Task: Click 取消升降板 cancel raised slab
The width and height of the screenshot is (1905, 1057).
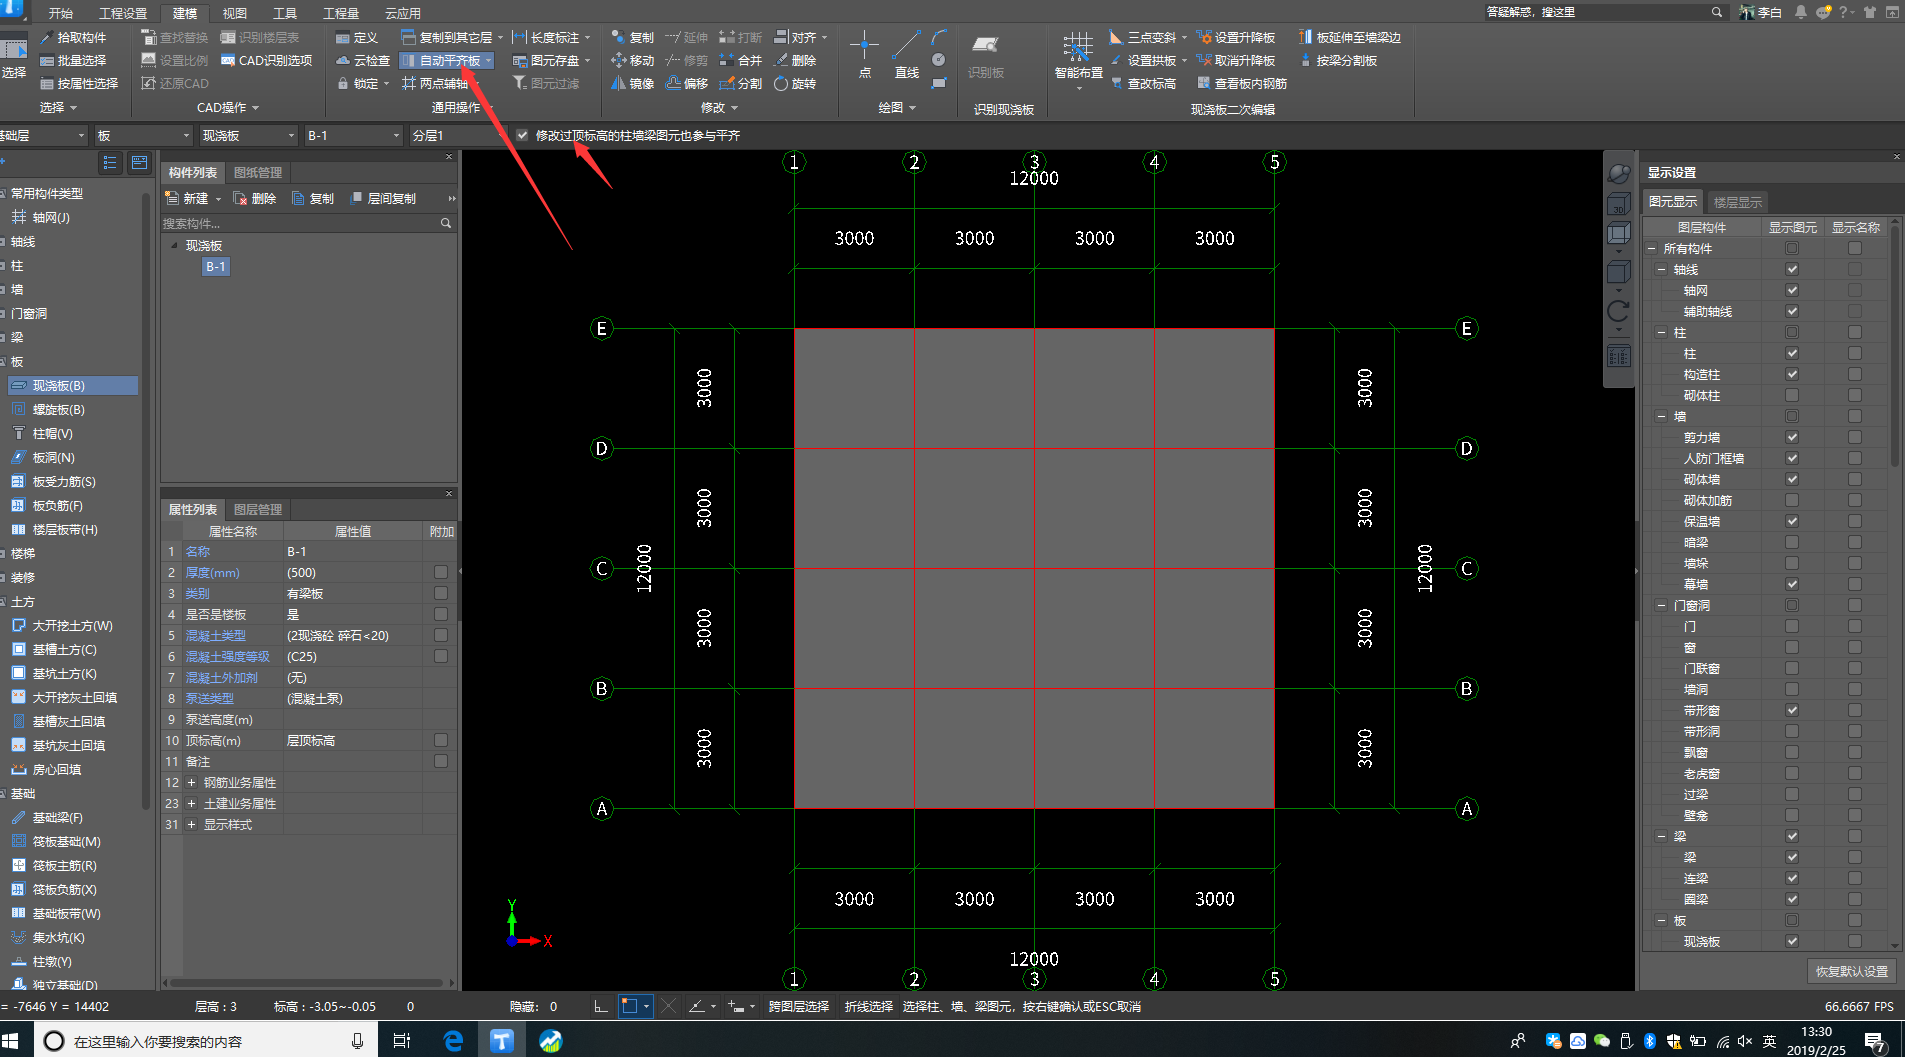Action: 1236,60
